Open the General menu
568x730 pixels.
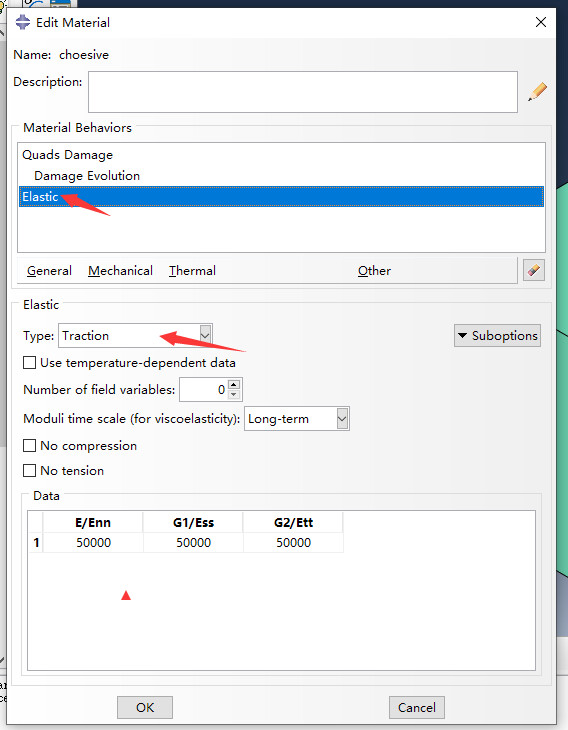(x=49, y=271)
